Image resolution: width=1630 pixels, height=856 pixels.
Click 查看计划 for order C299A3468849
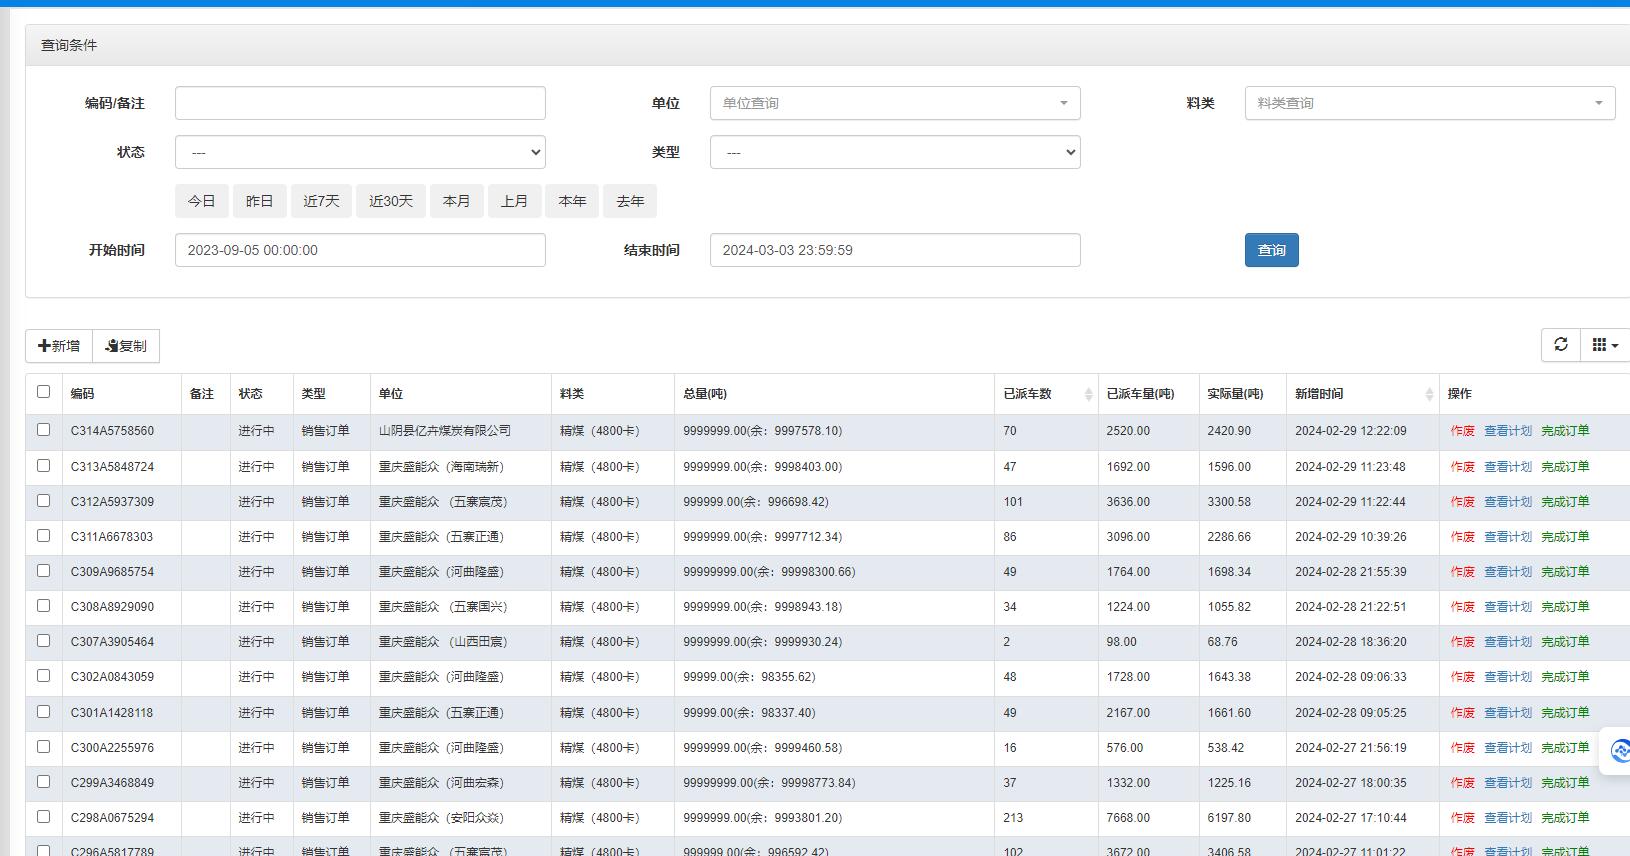tap(1507, 783)
